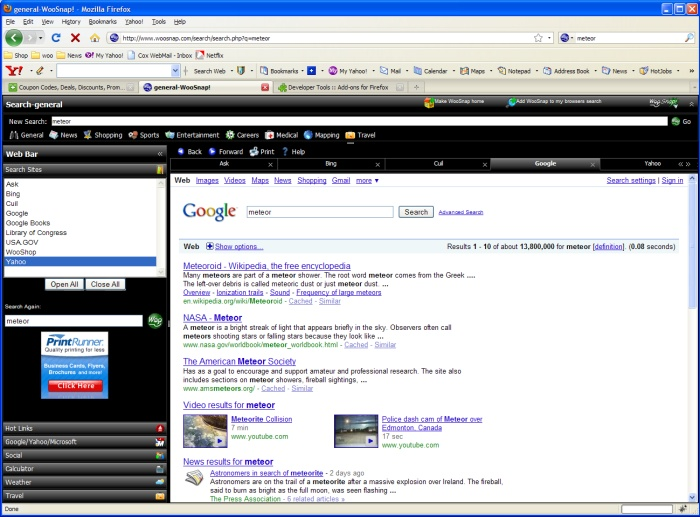700x517 pixels.
Task: Close the Cuil results tab
Action: click(485, 165)
